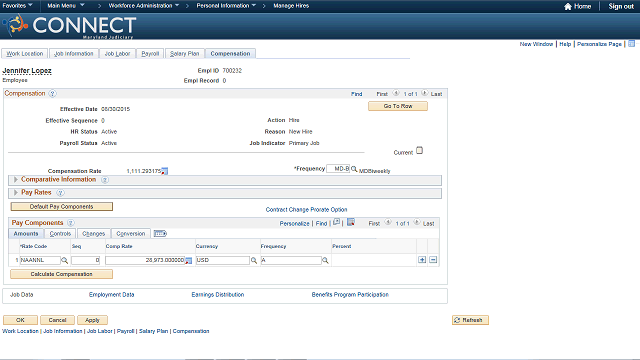Click http icon beside Personalize Page
This screenshot has height=360, width=640.
[x=631, y=44]
